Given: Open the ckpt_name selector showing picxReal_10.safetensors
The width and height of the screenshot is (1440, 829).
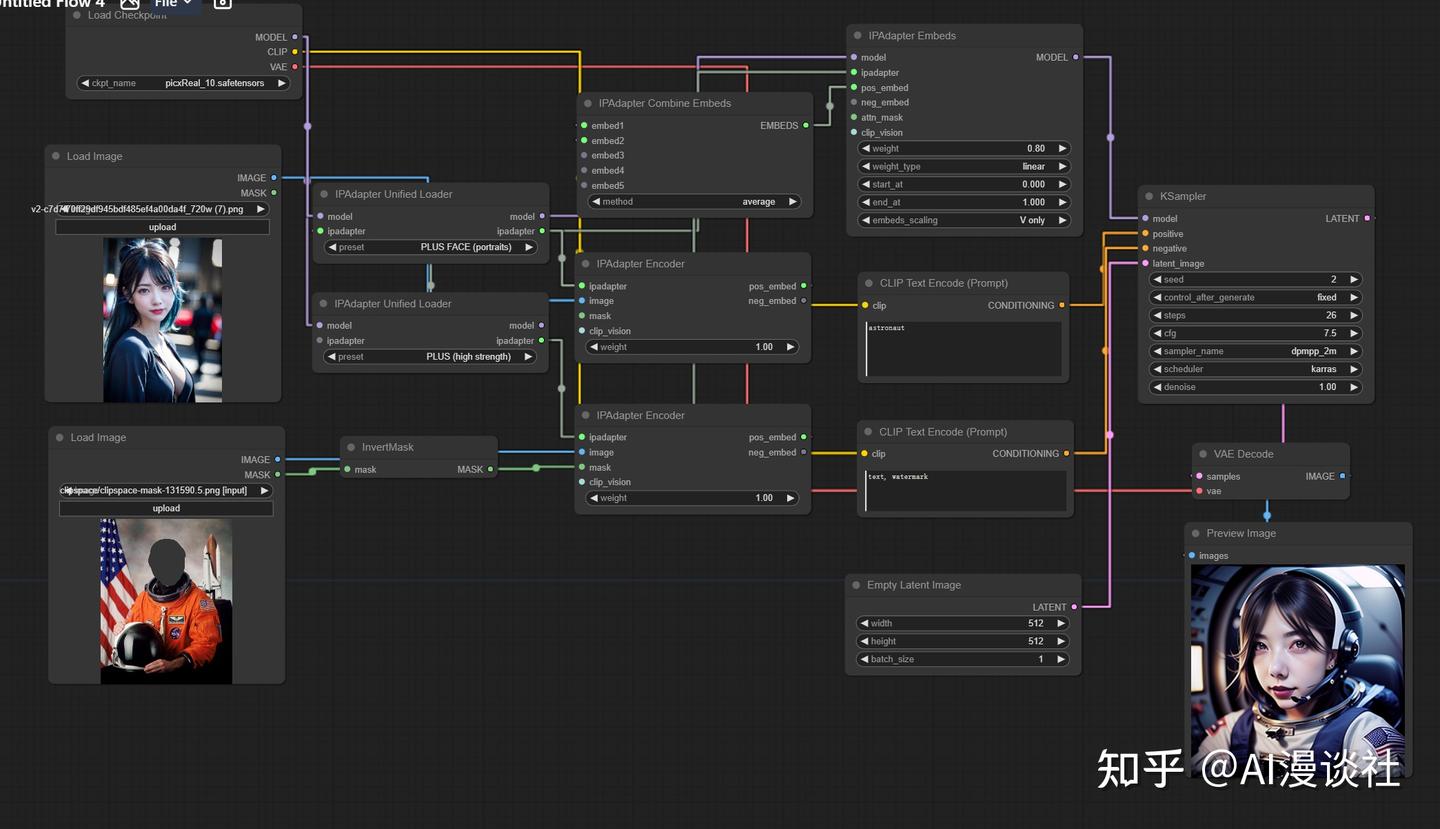Looking at the screenshot, I should (x=180, y=83).
